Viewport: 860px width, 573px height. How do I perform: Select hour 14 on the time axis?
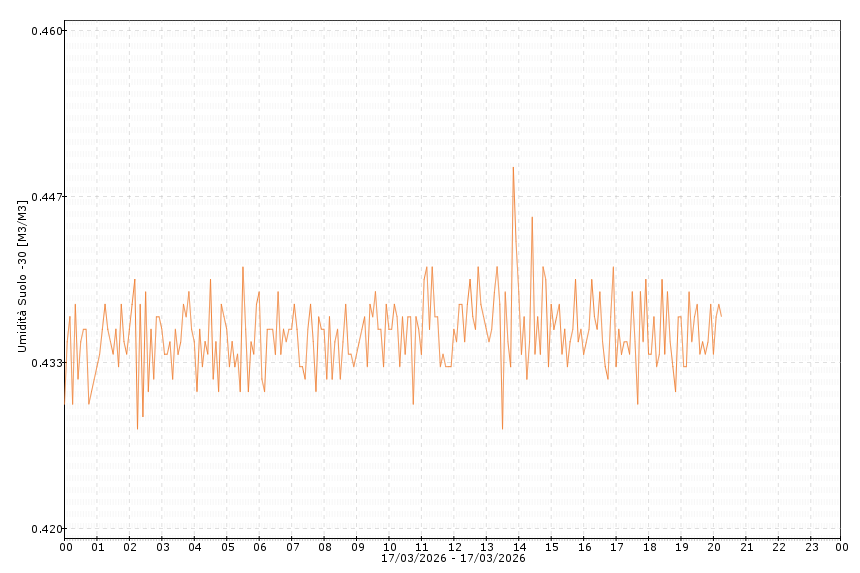click(520, 547)
